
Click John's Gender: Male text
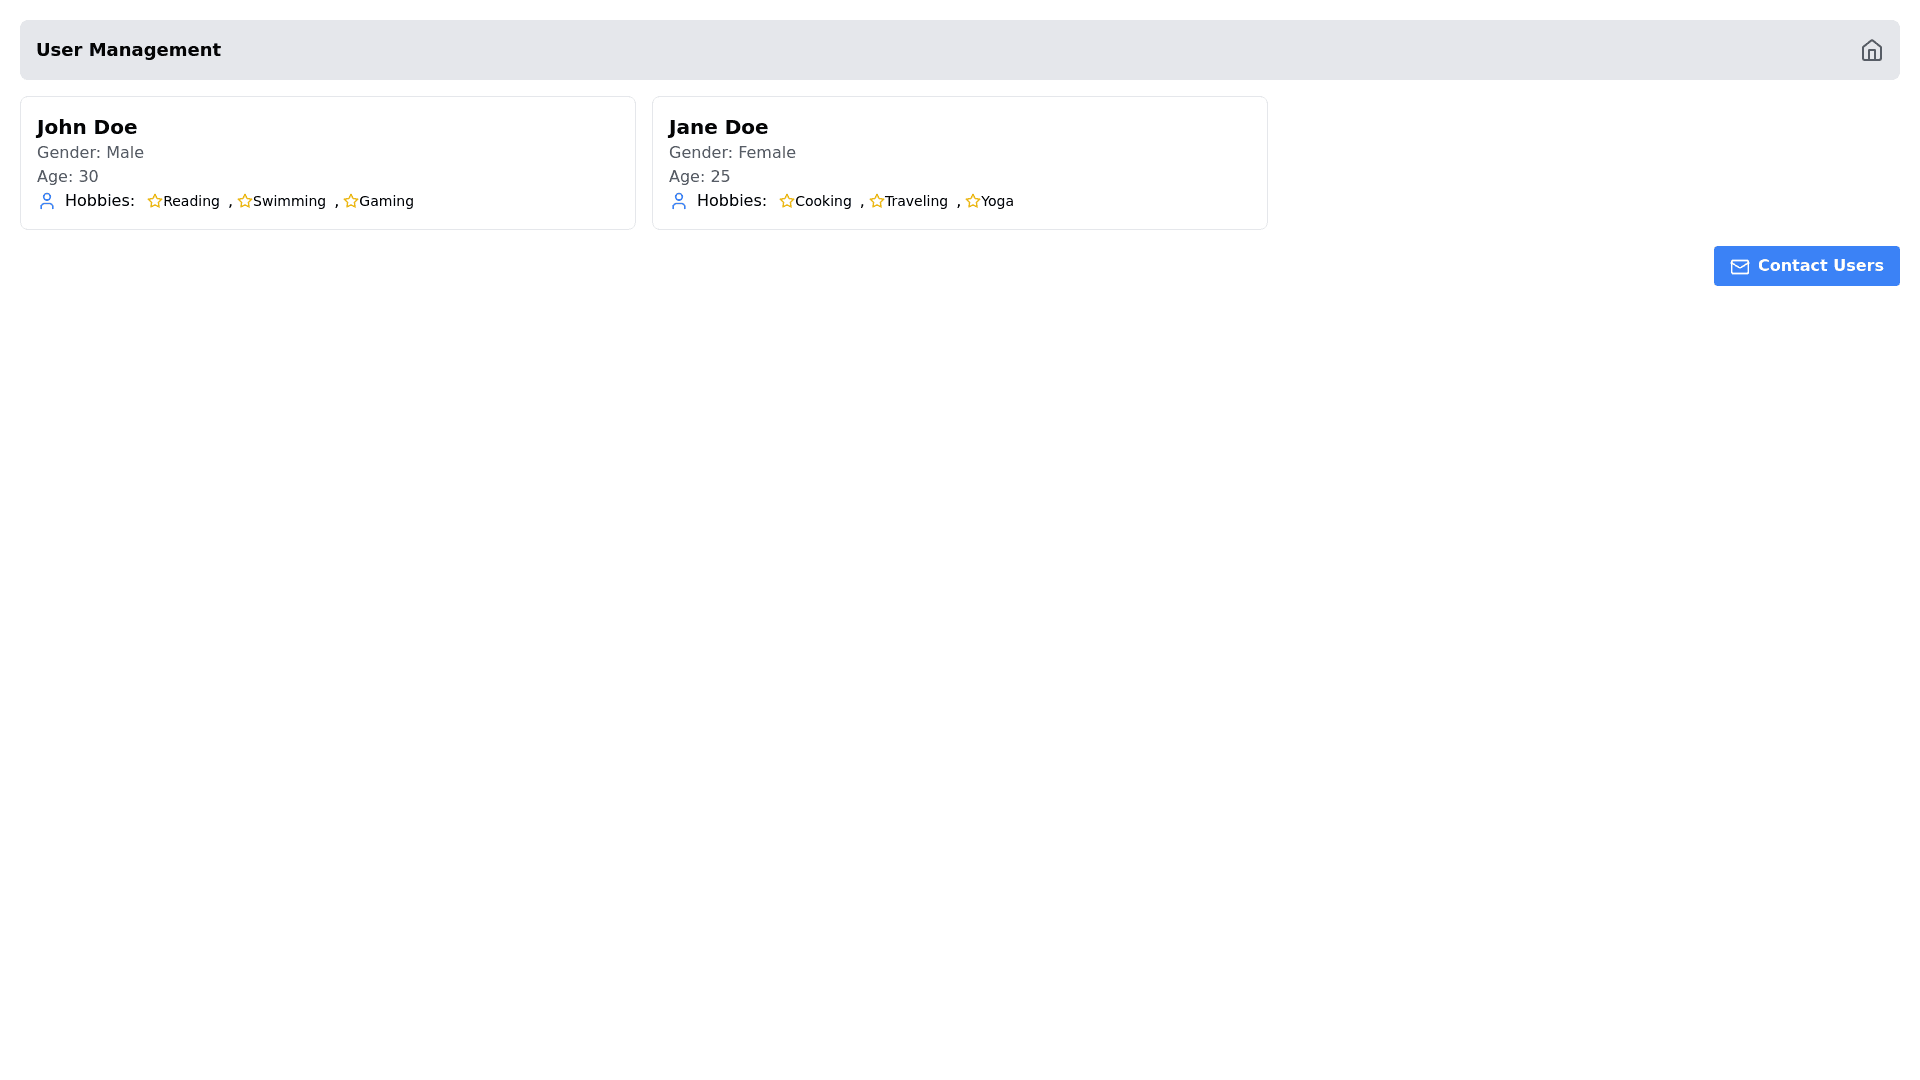90,153
